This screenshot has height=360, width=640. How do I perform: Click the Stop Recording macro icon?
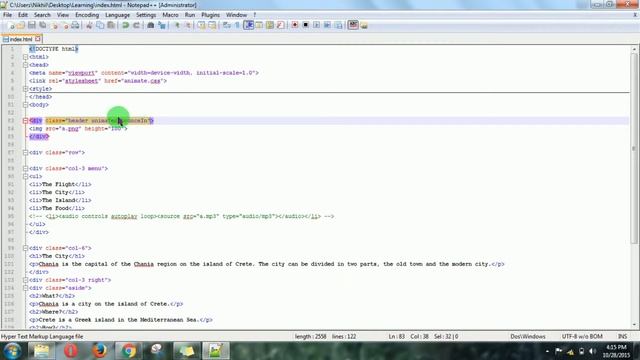coord(305,25)
